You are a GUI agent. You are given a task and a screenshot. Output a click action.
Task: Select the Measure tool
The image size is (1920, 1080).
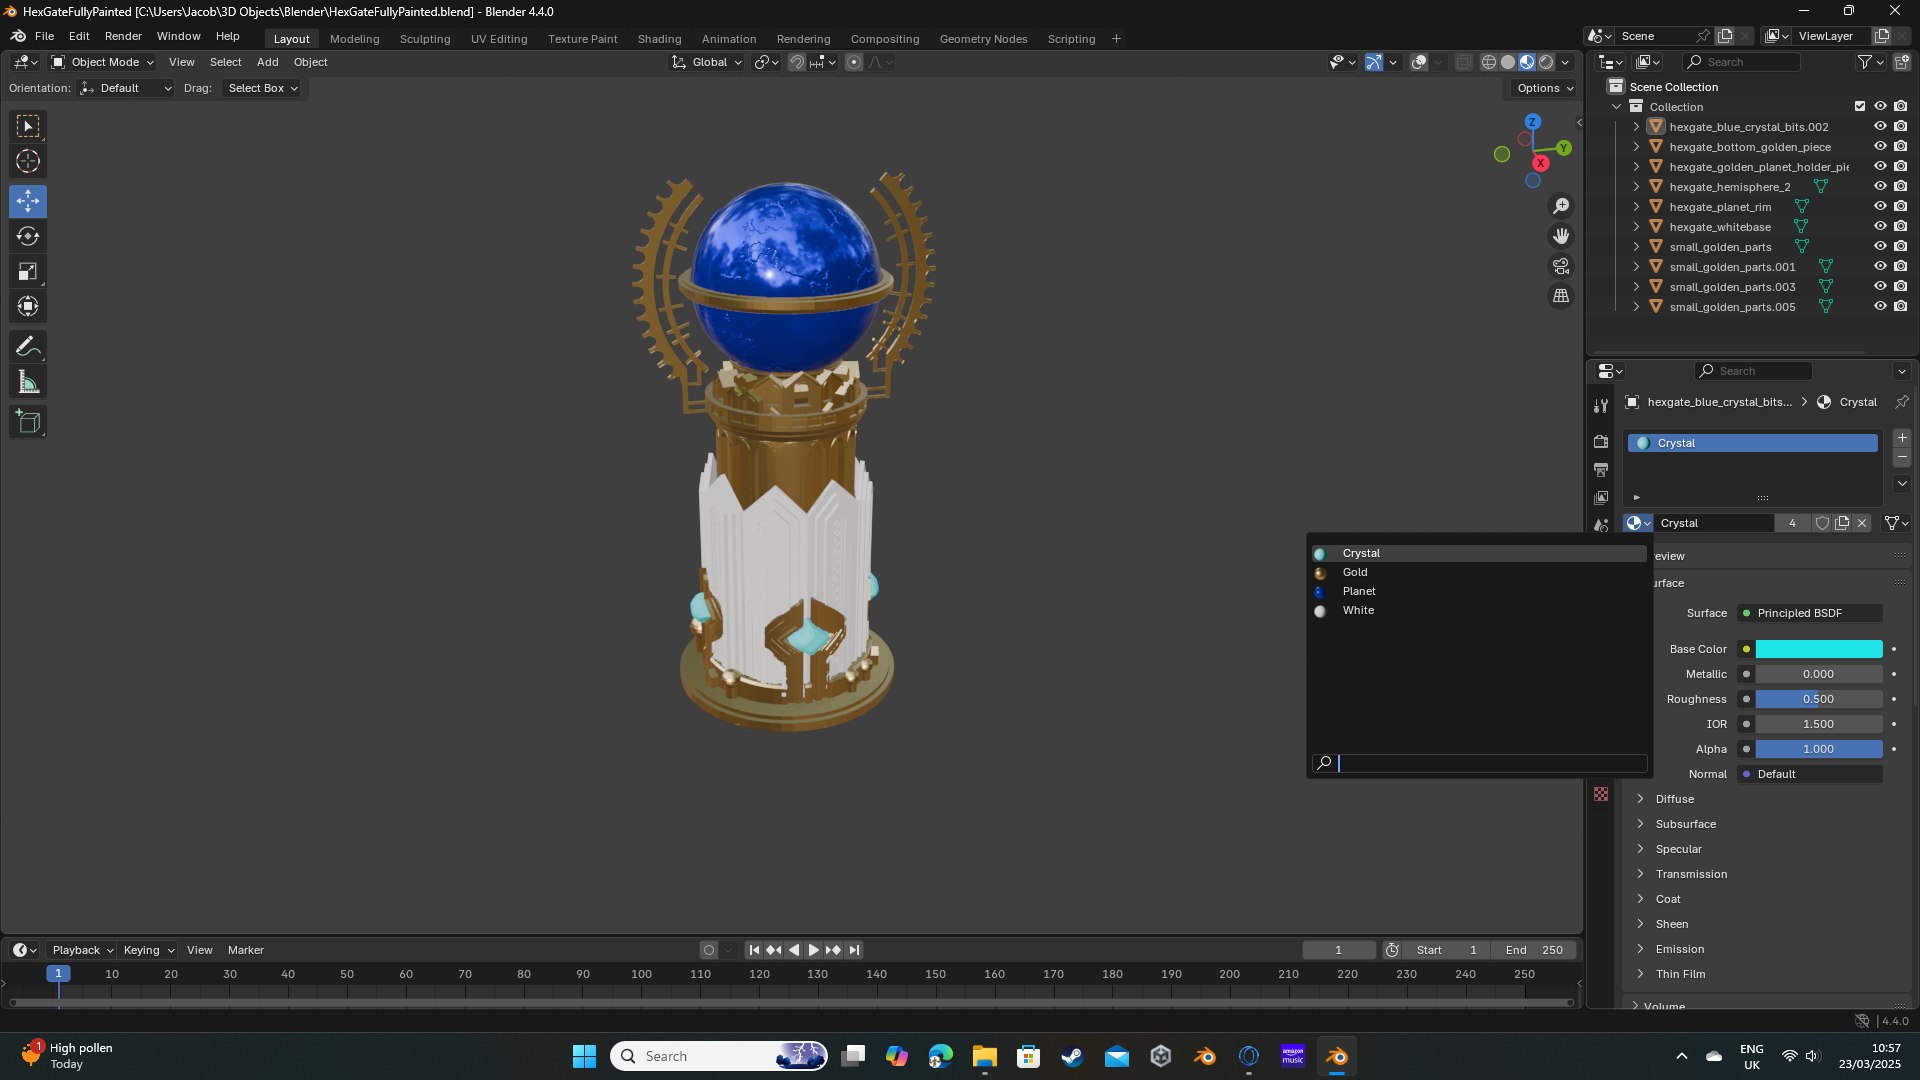click(28, 382)
